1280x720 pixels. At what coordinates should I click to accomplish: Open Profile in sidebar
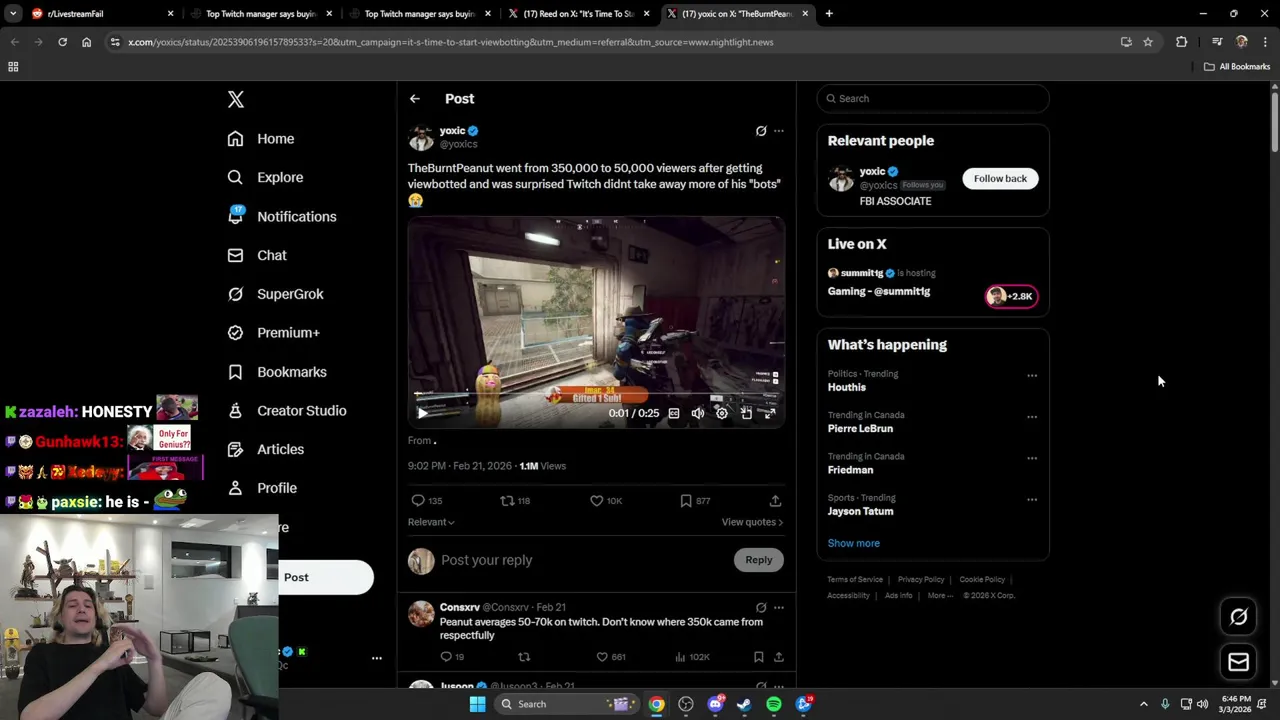(262, 488)
